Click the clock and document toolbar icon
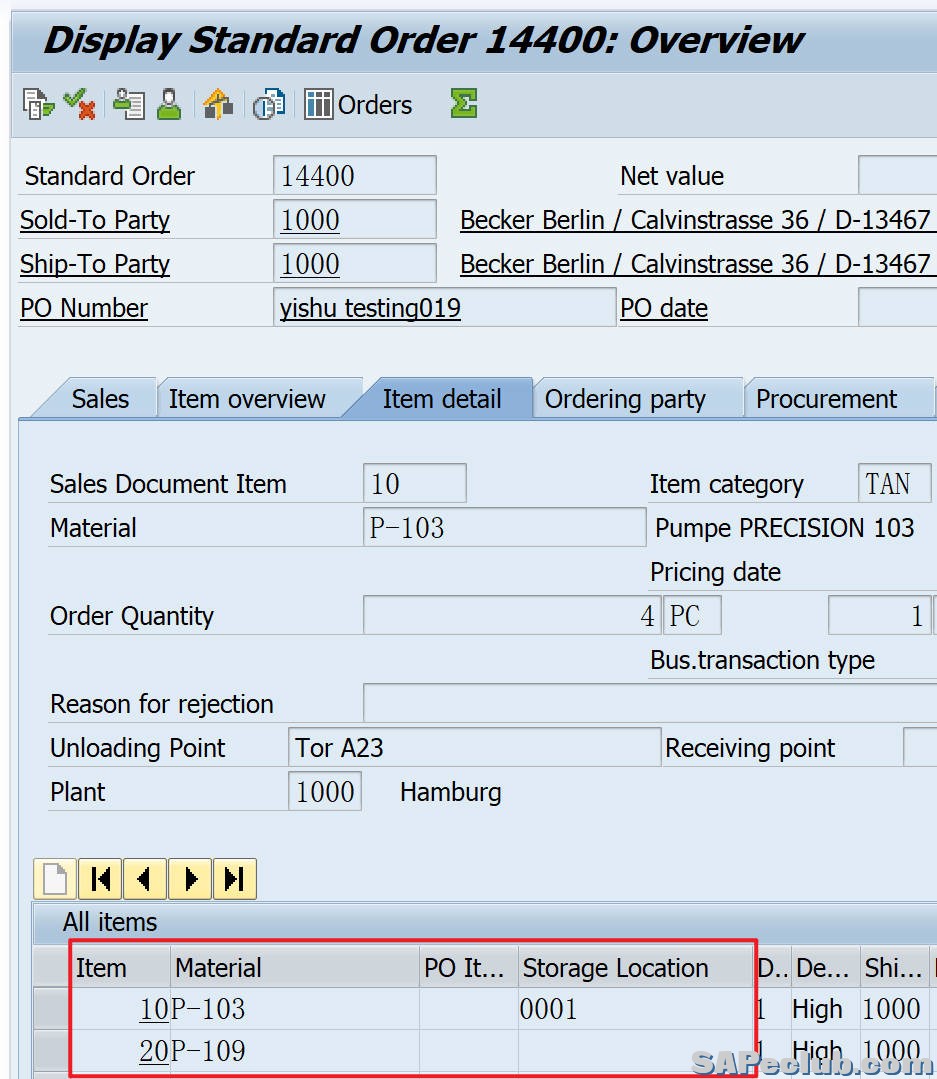 pos(268,104)
